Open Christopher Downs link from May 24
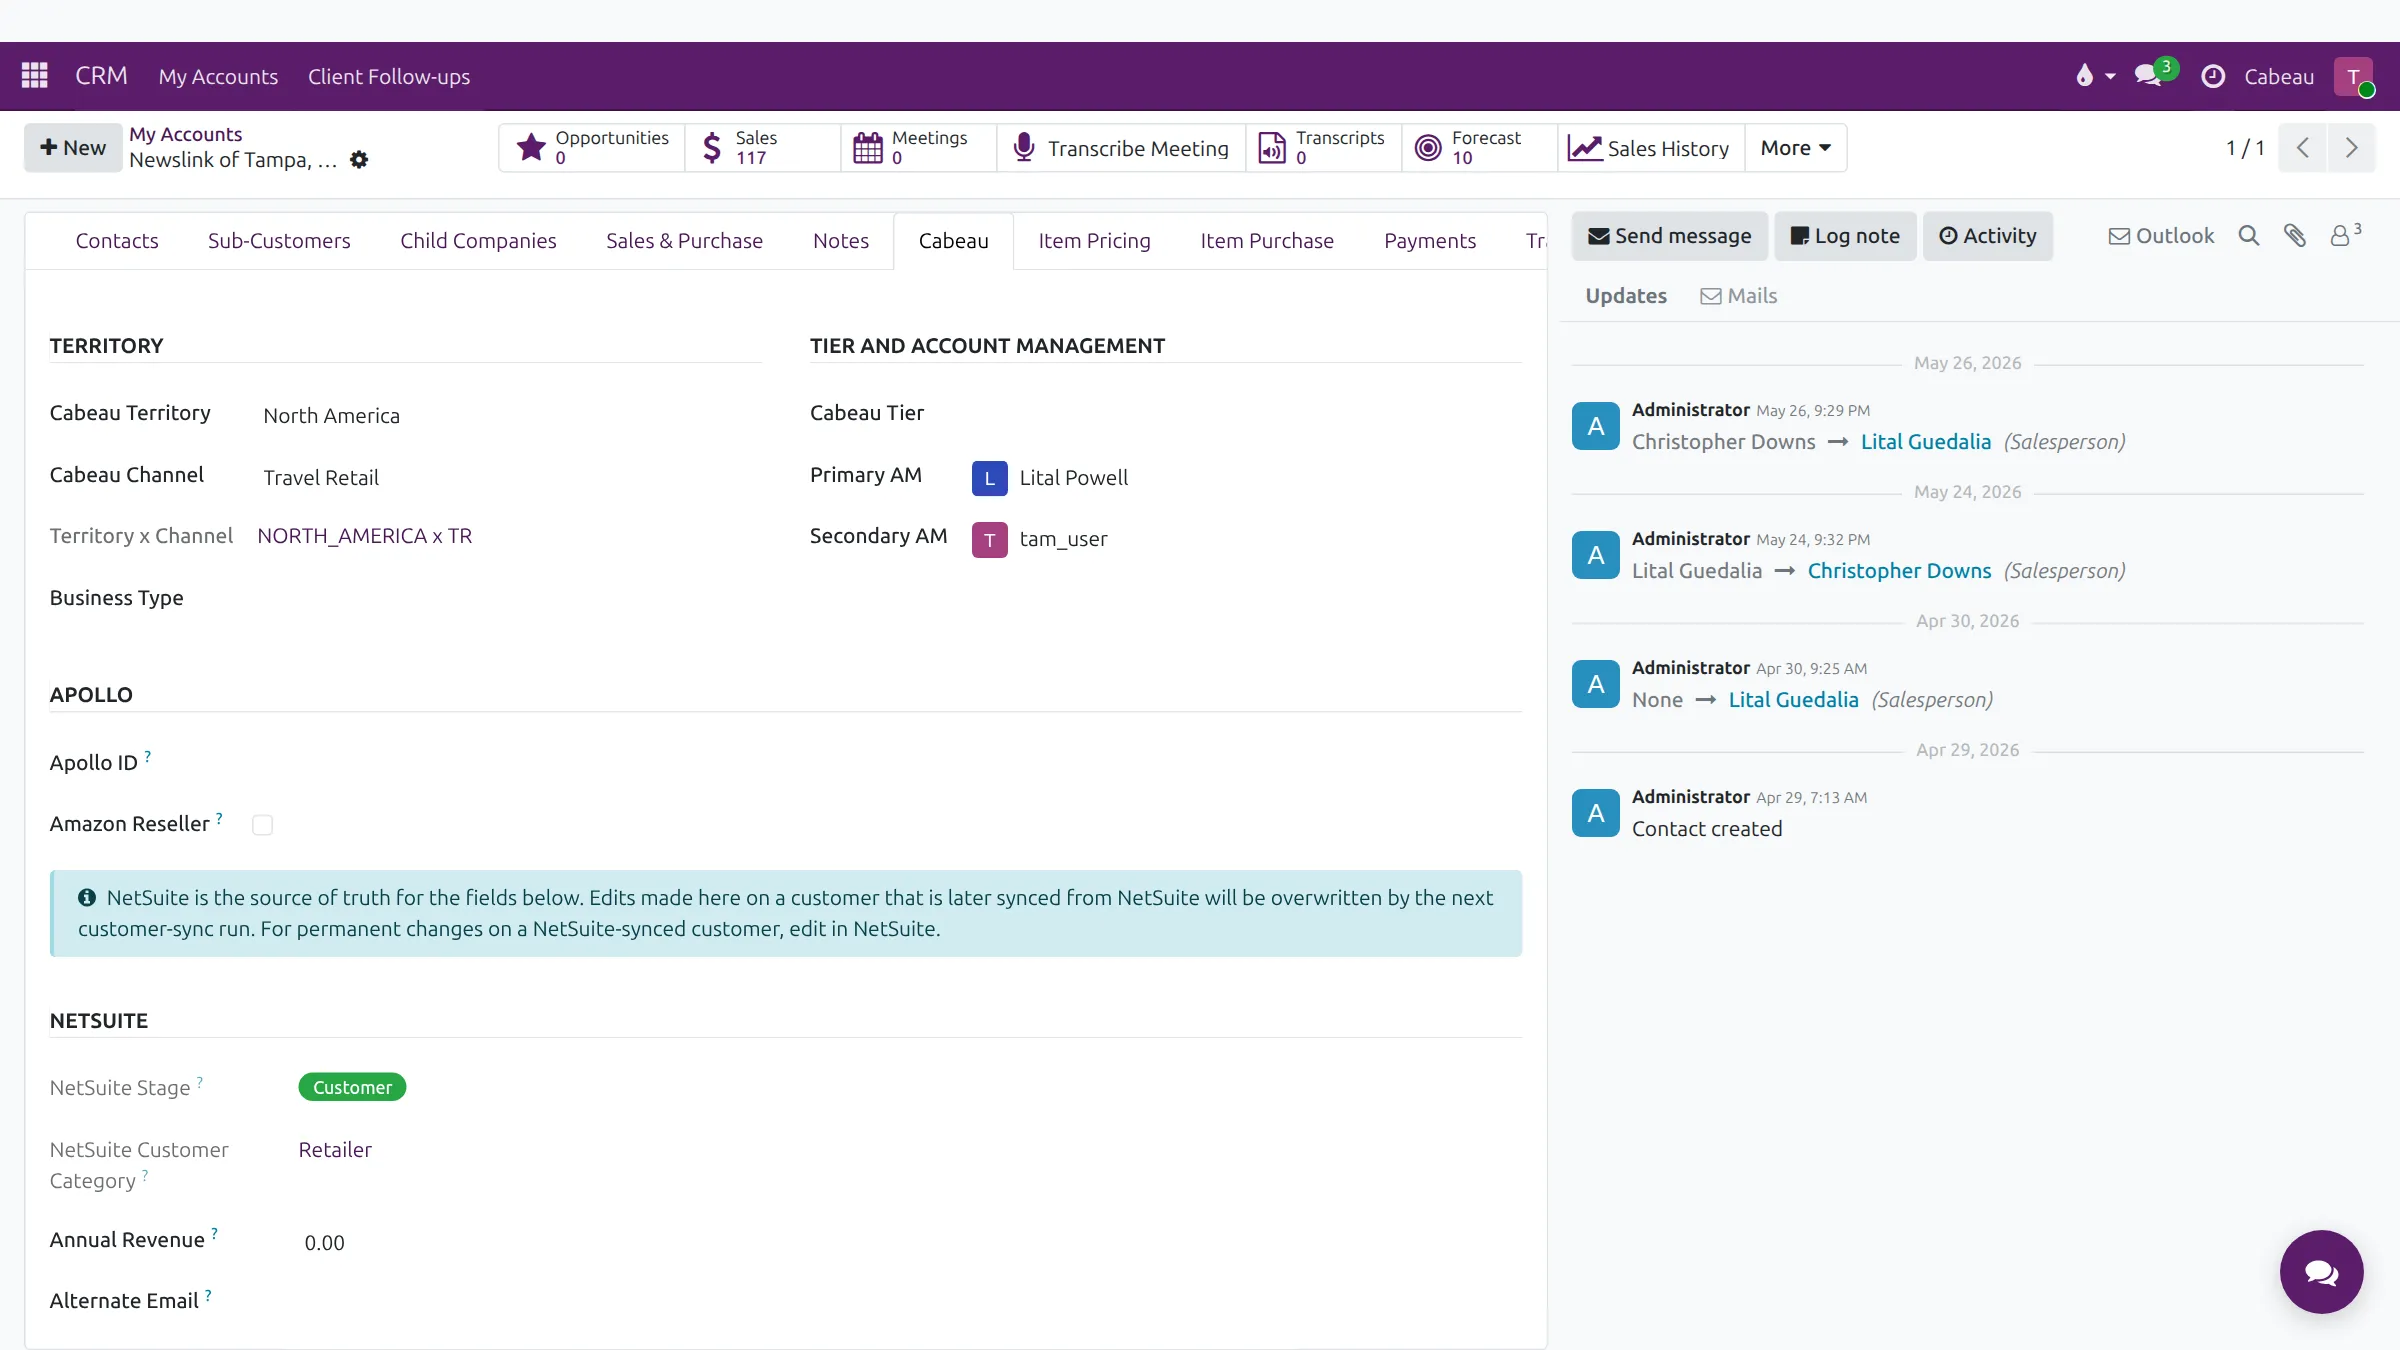Screen dimensions: 2400x1350 click(1899, 571)
